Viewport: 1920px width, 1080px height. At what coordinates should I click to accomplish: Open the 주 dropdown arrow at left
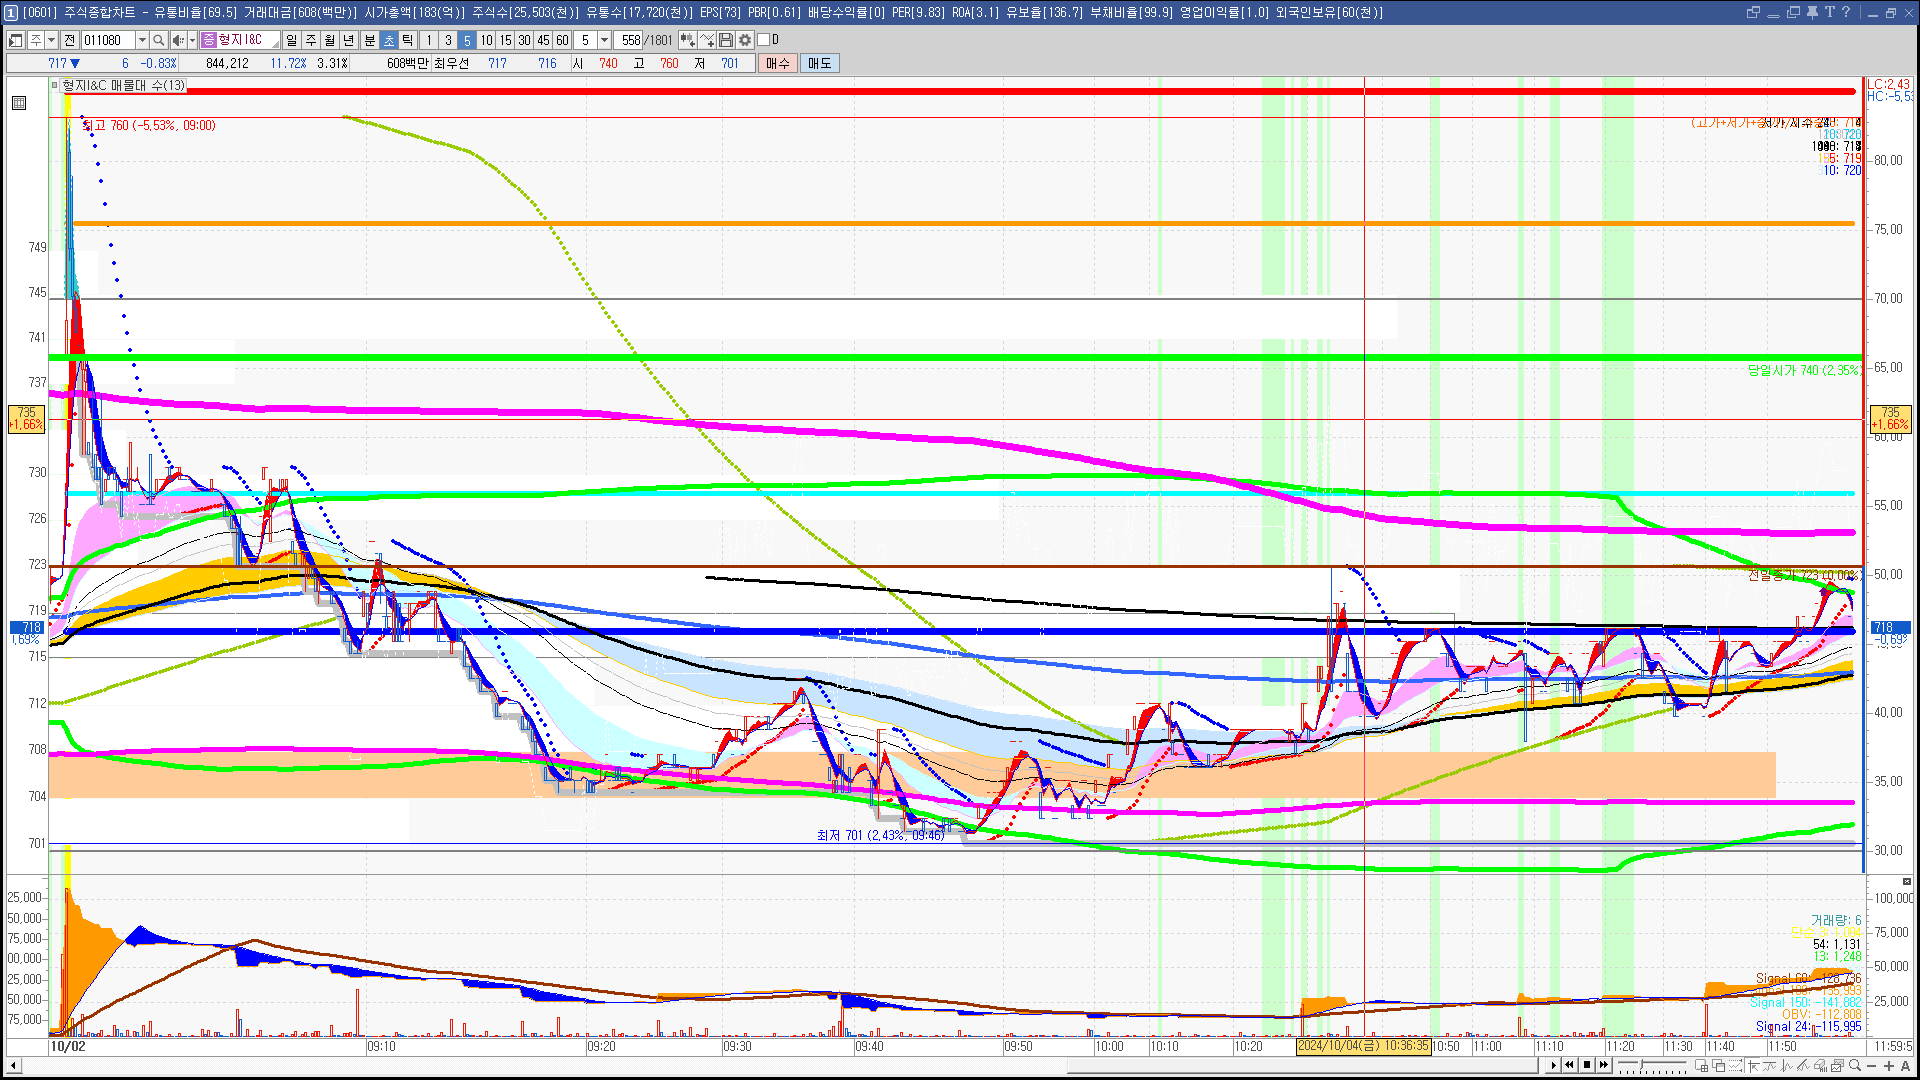point(51,40)
